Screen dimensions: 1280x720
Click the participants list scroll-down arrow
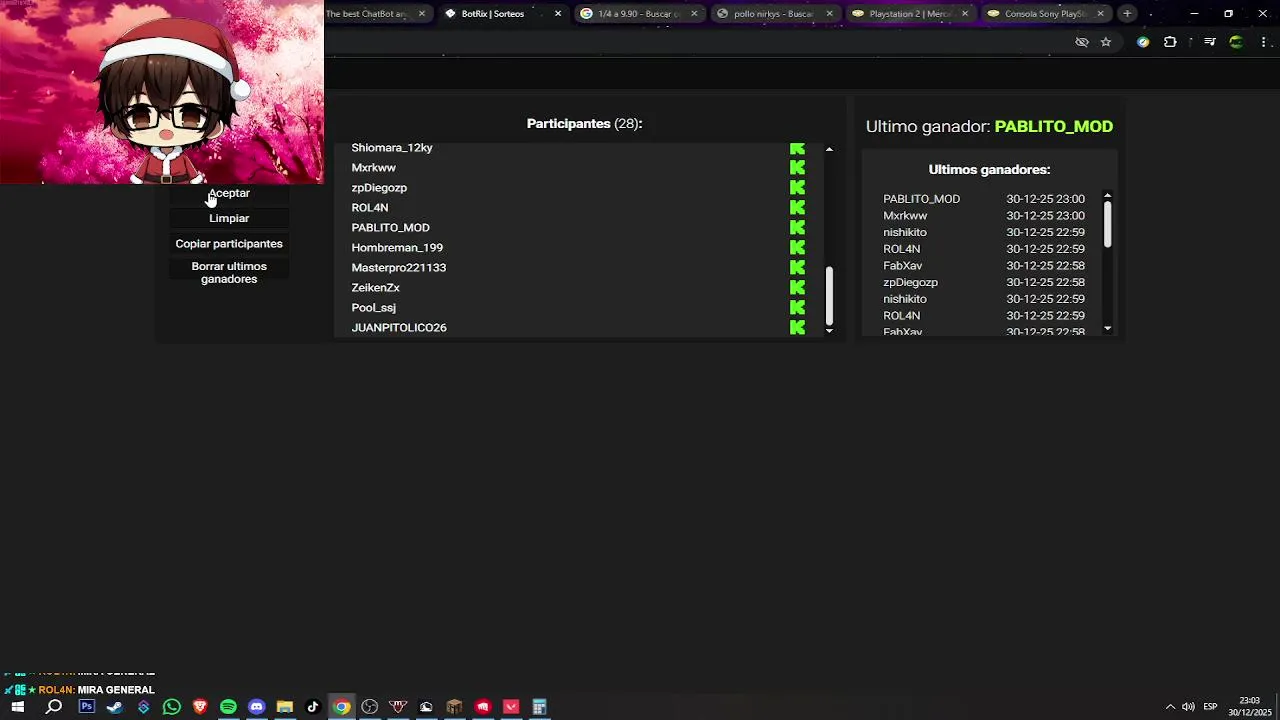829,330
